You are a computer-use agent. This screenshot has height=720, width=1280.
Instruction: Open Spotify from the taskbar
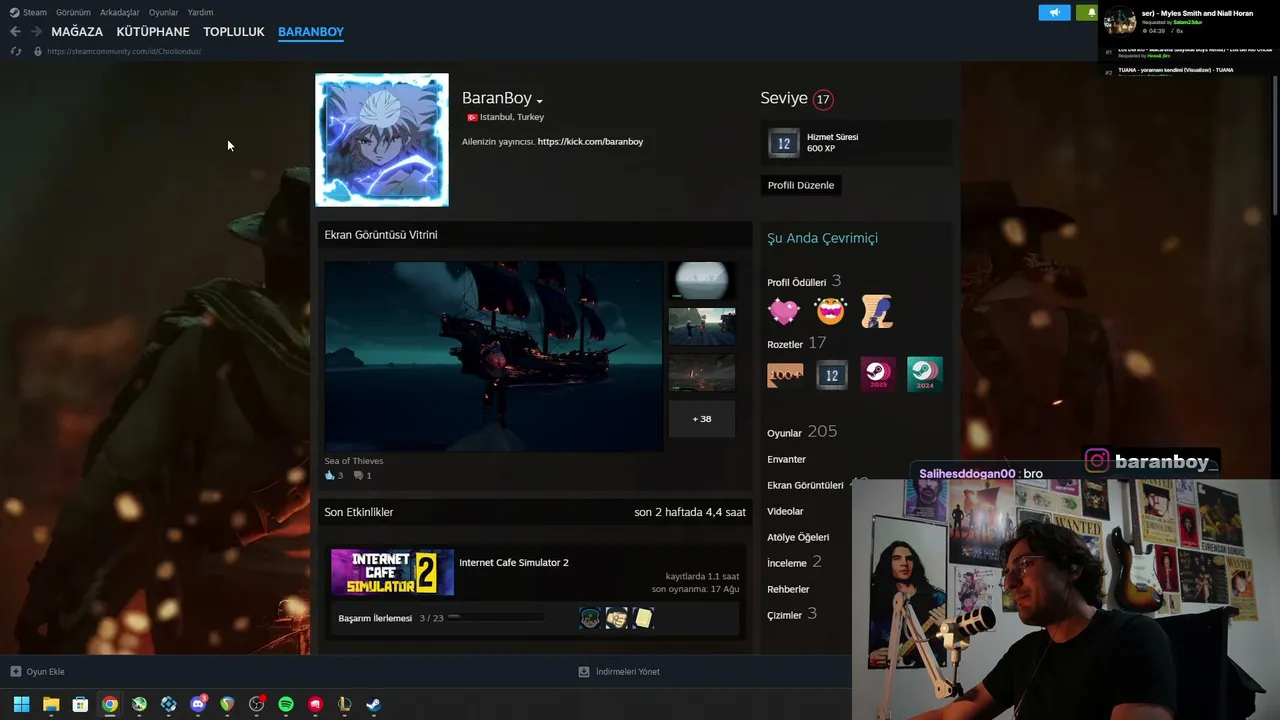286,704
